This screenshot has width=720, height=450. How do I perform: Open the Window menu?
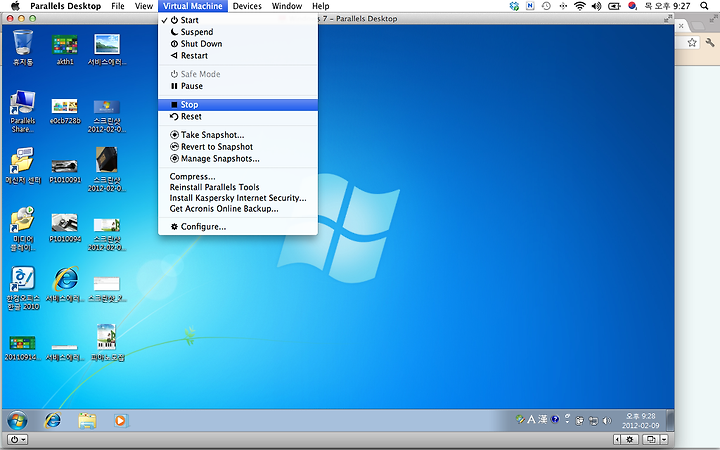click(x=287, y=6)
